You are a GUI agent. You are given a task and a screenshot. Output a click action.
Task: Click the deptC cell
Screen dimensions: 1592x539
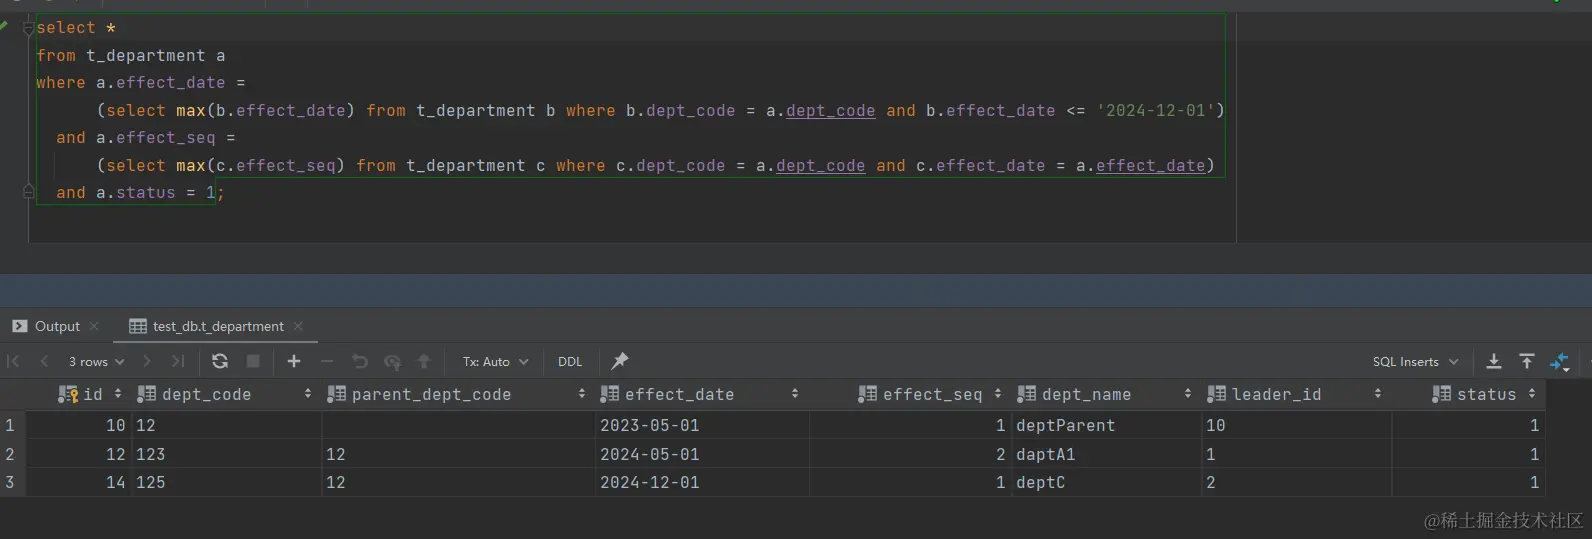[x=1106, y=482]
